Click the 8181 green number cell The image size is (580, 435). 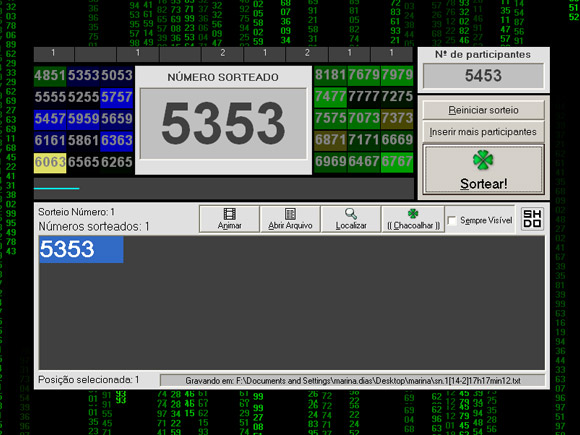click(x=330, y=75)
